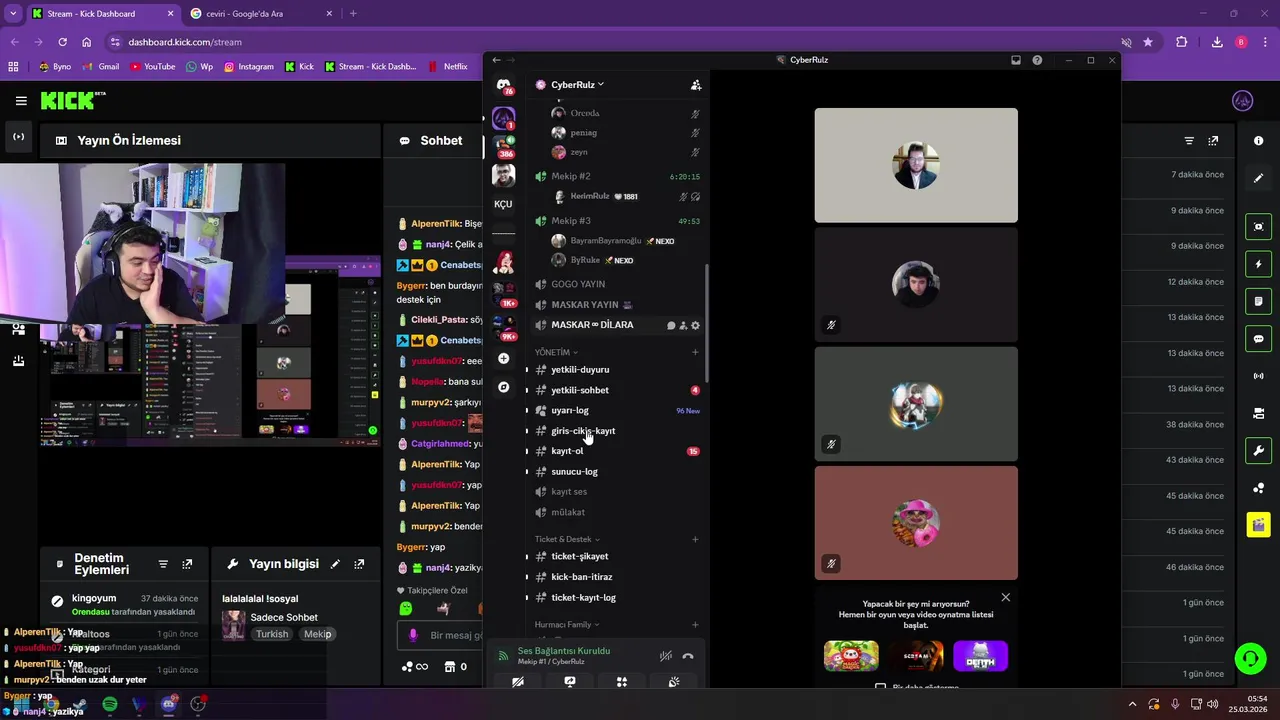Open Discord server discovery compass icon
The height and width of the screenshot is (720, 1280).
coord(503,387)
